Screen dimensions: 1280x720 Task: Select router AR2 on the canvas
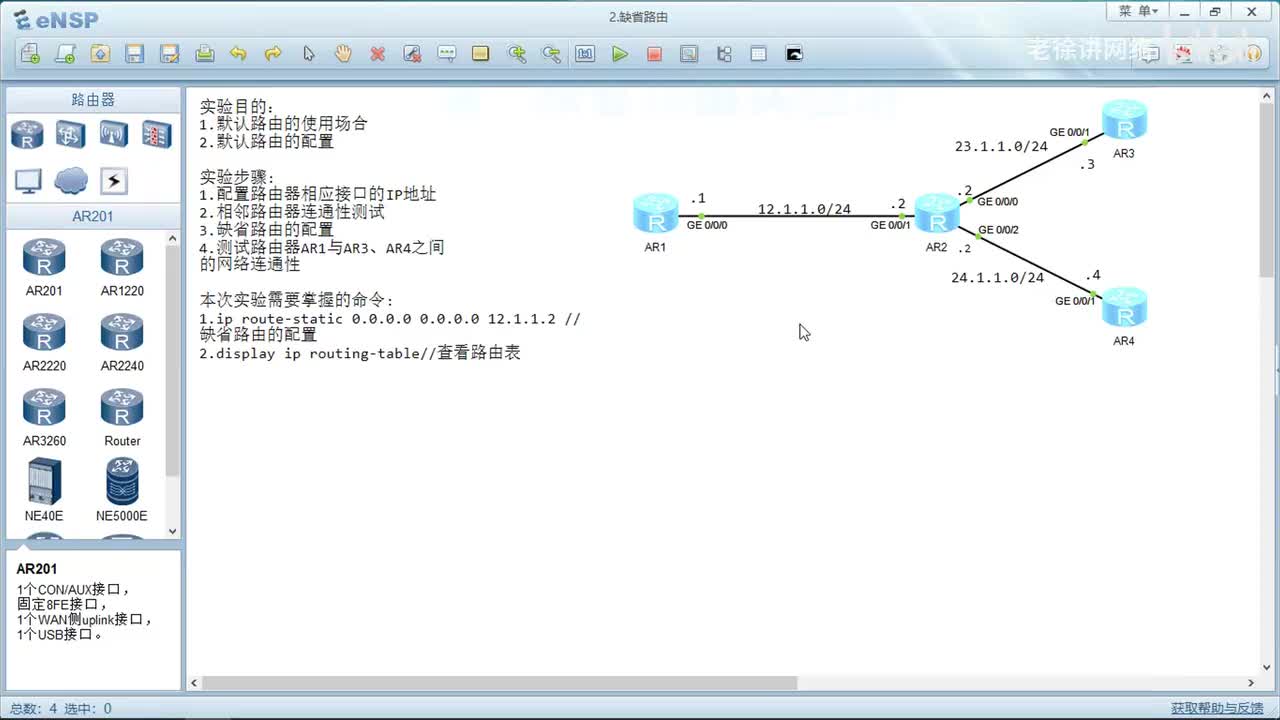tap(937, 214)
